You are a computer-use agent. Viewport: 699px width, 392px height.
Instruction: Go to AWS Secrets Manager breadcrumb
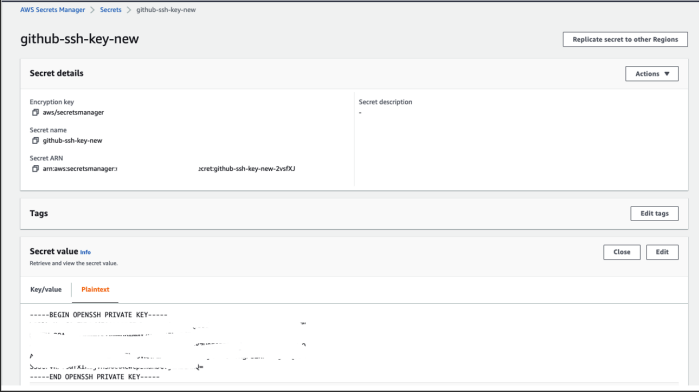coord(52,10)
